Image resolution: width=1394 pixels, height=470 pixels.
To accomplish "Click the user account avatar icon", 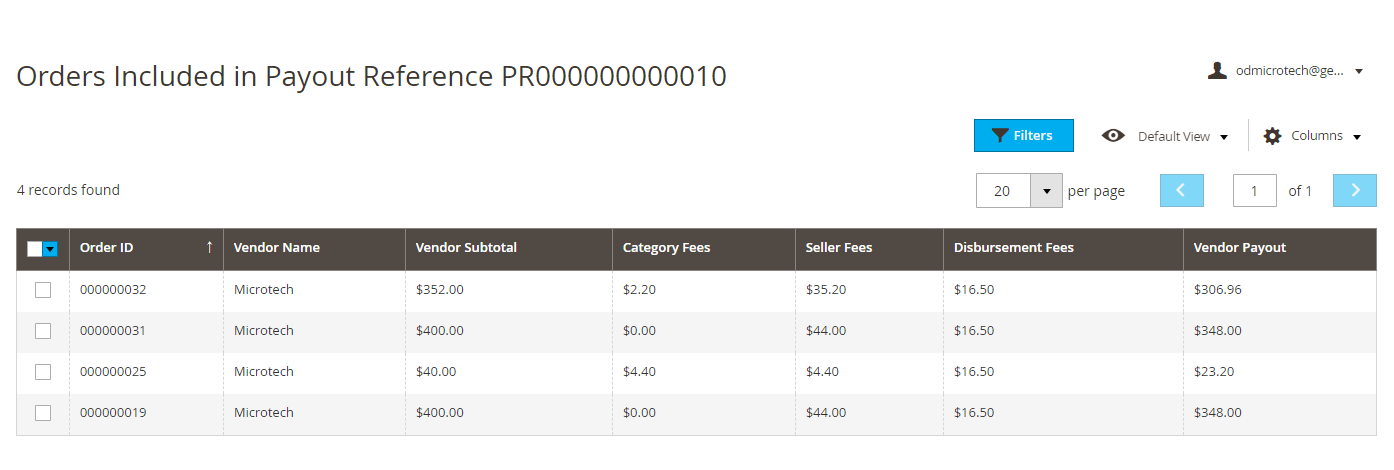I will 1217,70.
